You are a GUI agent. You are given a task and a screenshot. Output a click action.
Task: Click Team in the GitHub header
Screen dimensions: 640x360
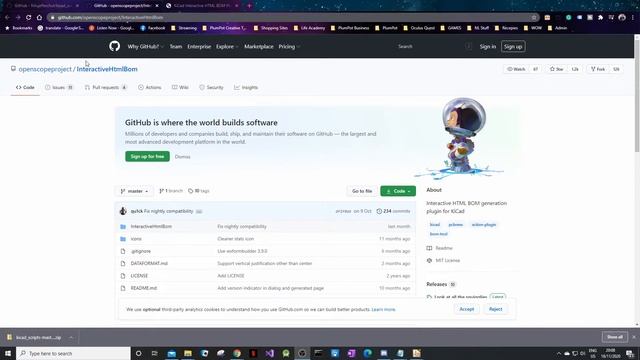(x=176, y=47)
